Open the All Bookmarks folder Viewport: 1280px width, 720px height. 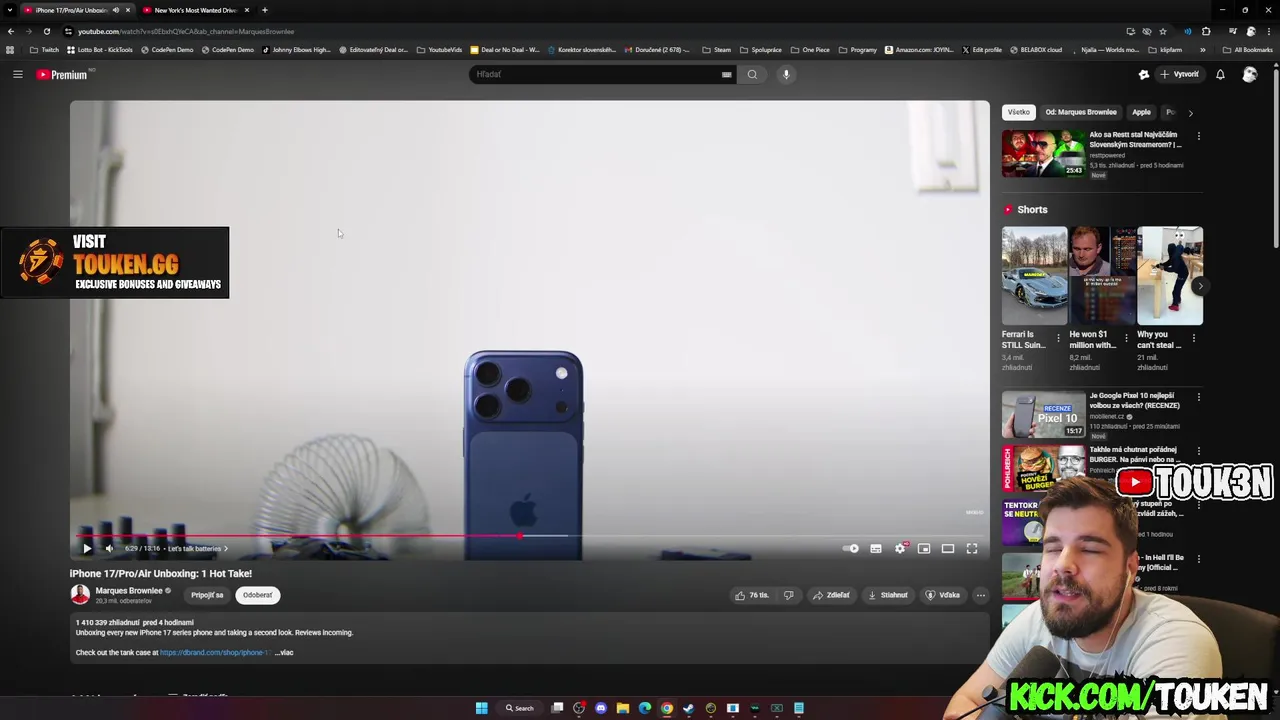[x=1247, y=50]
